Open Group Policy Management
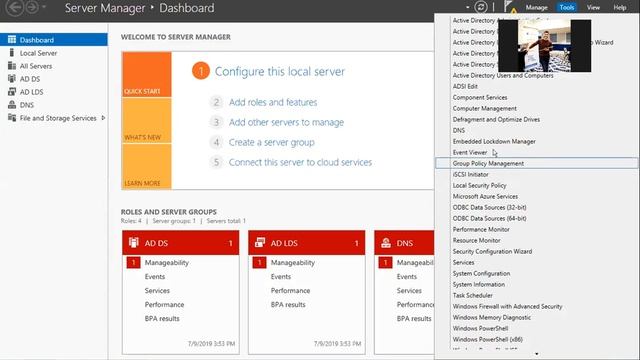The width and height of the screenshot is (640, 360). (536, 163)
